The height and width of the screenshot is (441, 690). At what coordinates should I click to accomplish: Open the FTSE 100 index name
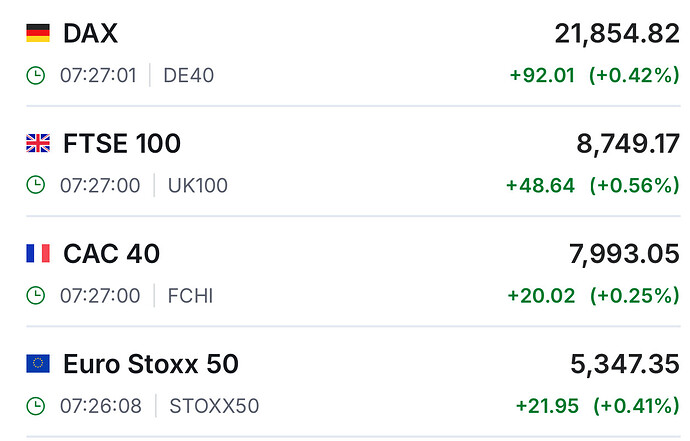coord(122,144)
